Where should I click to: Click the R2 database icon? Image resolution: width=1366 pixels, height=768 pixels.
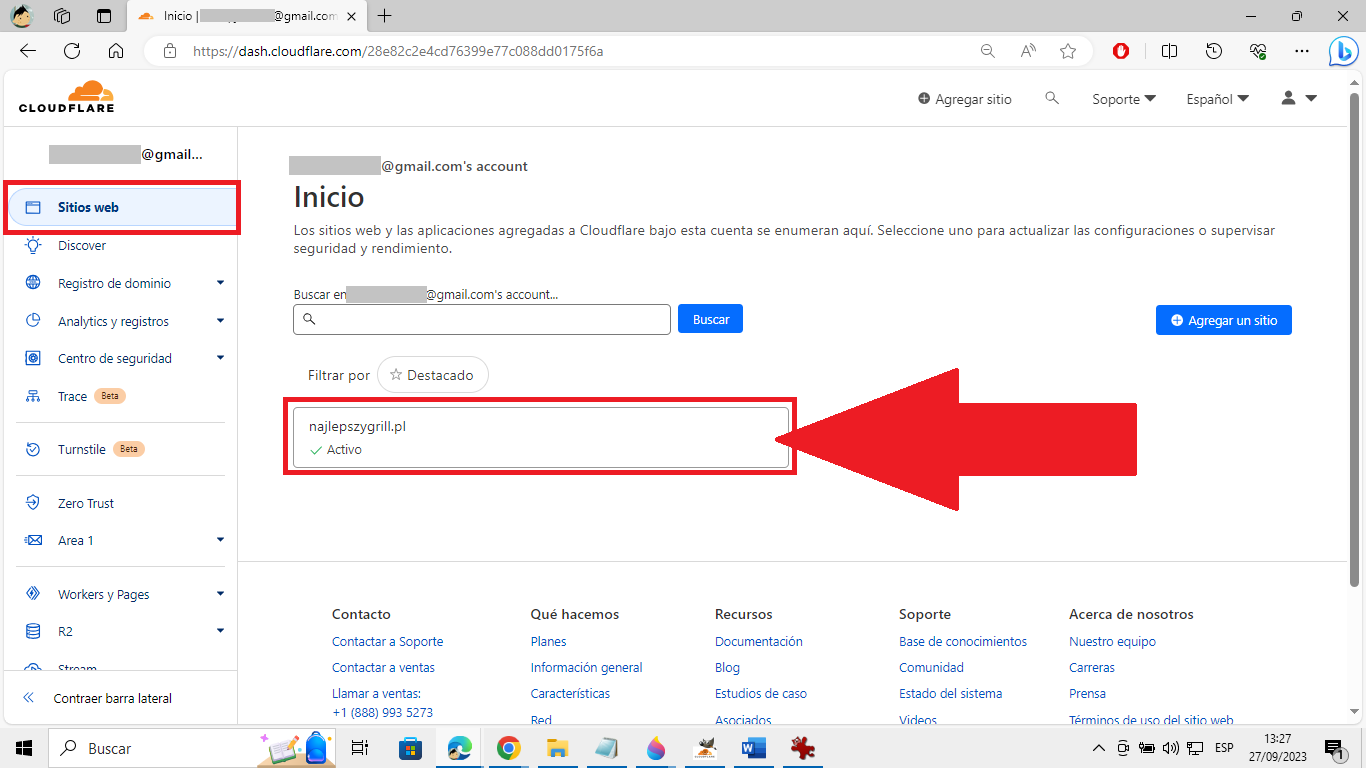pyautogui.click(x=33, y=631)
